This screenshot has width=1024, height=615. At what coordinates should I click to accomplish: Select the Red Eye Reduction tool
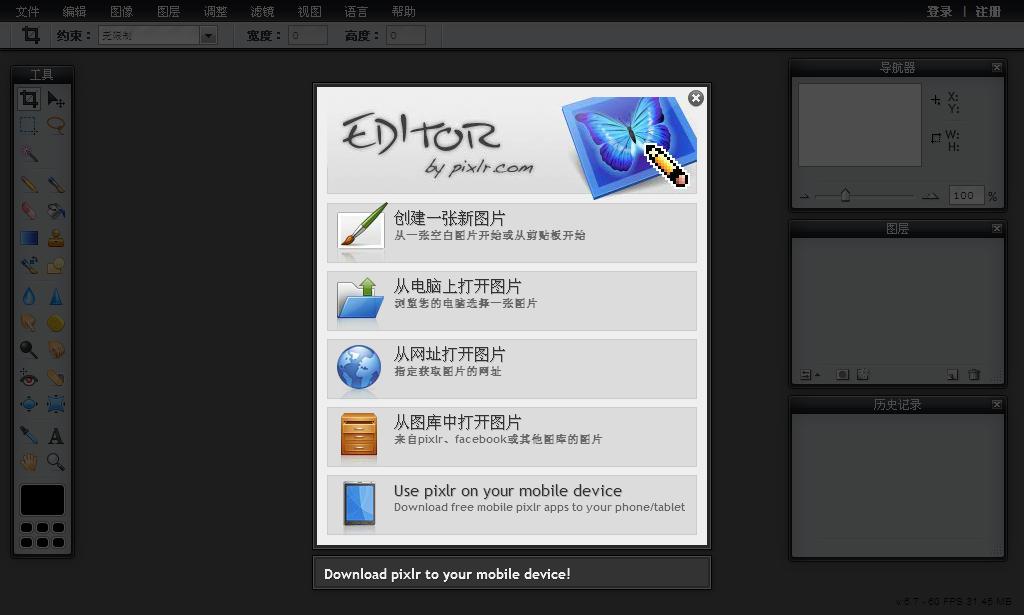tap(29, 378)
